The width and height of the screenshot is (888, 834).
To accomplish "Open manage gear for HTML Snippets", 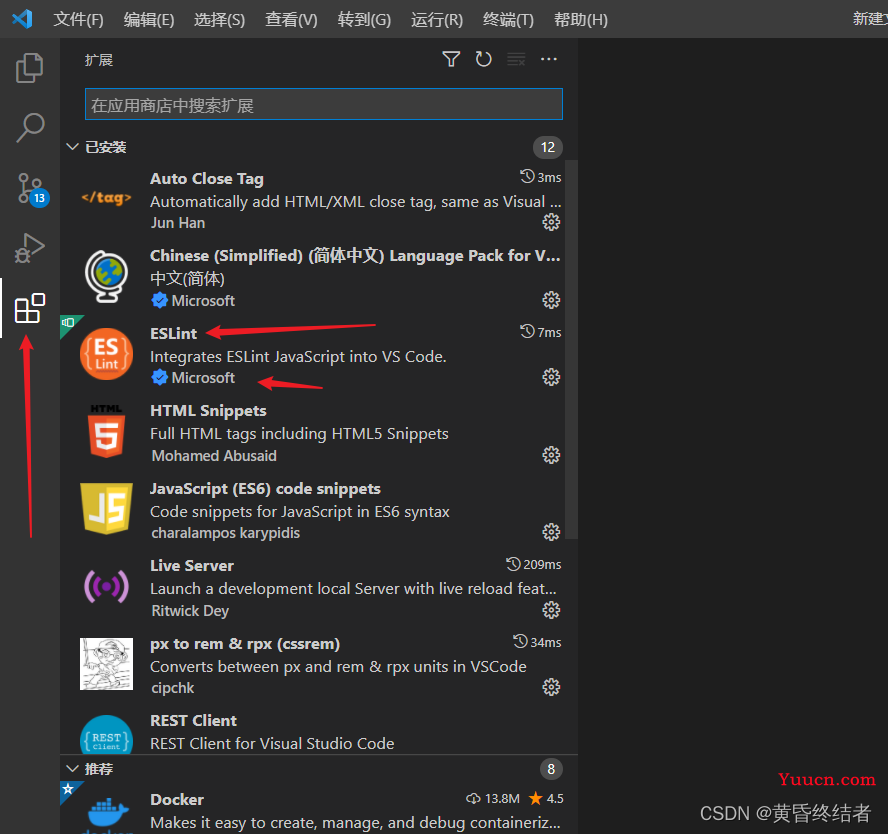I will (x=551, y=455).
